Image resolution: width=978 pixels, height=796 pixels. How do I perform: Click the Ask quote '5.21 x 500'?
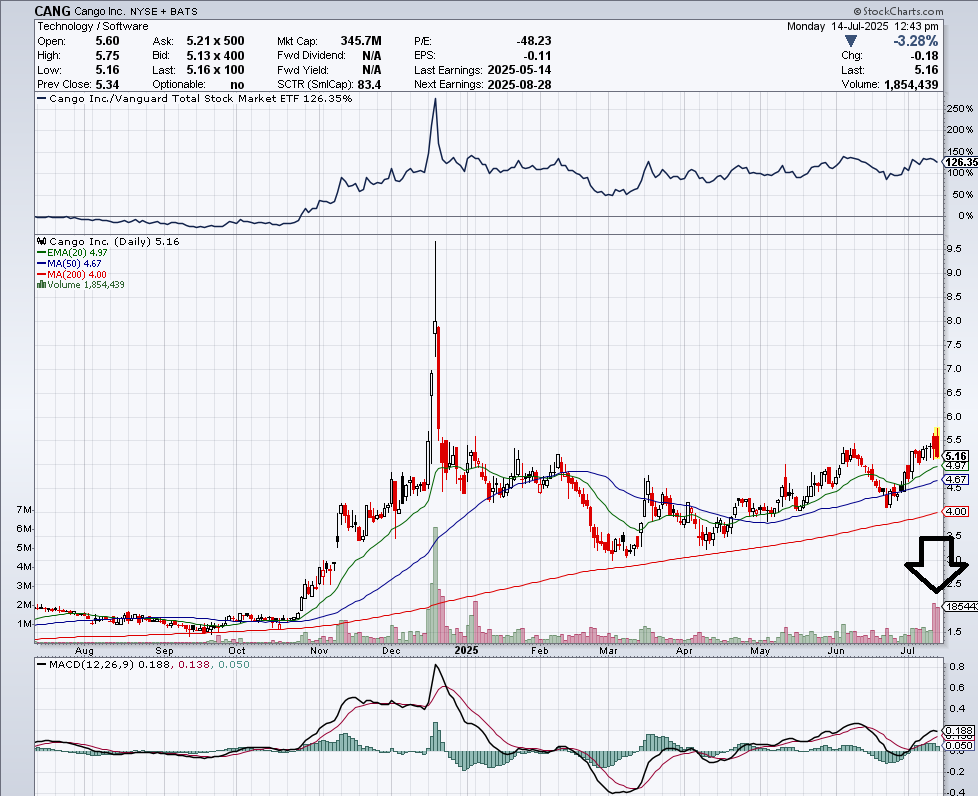coord(215,41)
